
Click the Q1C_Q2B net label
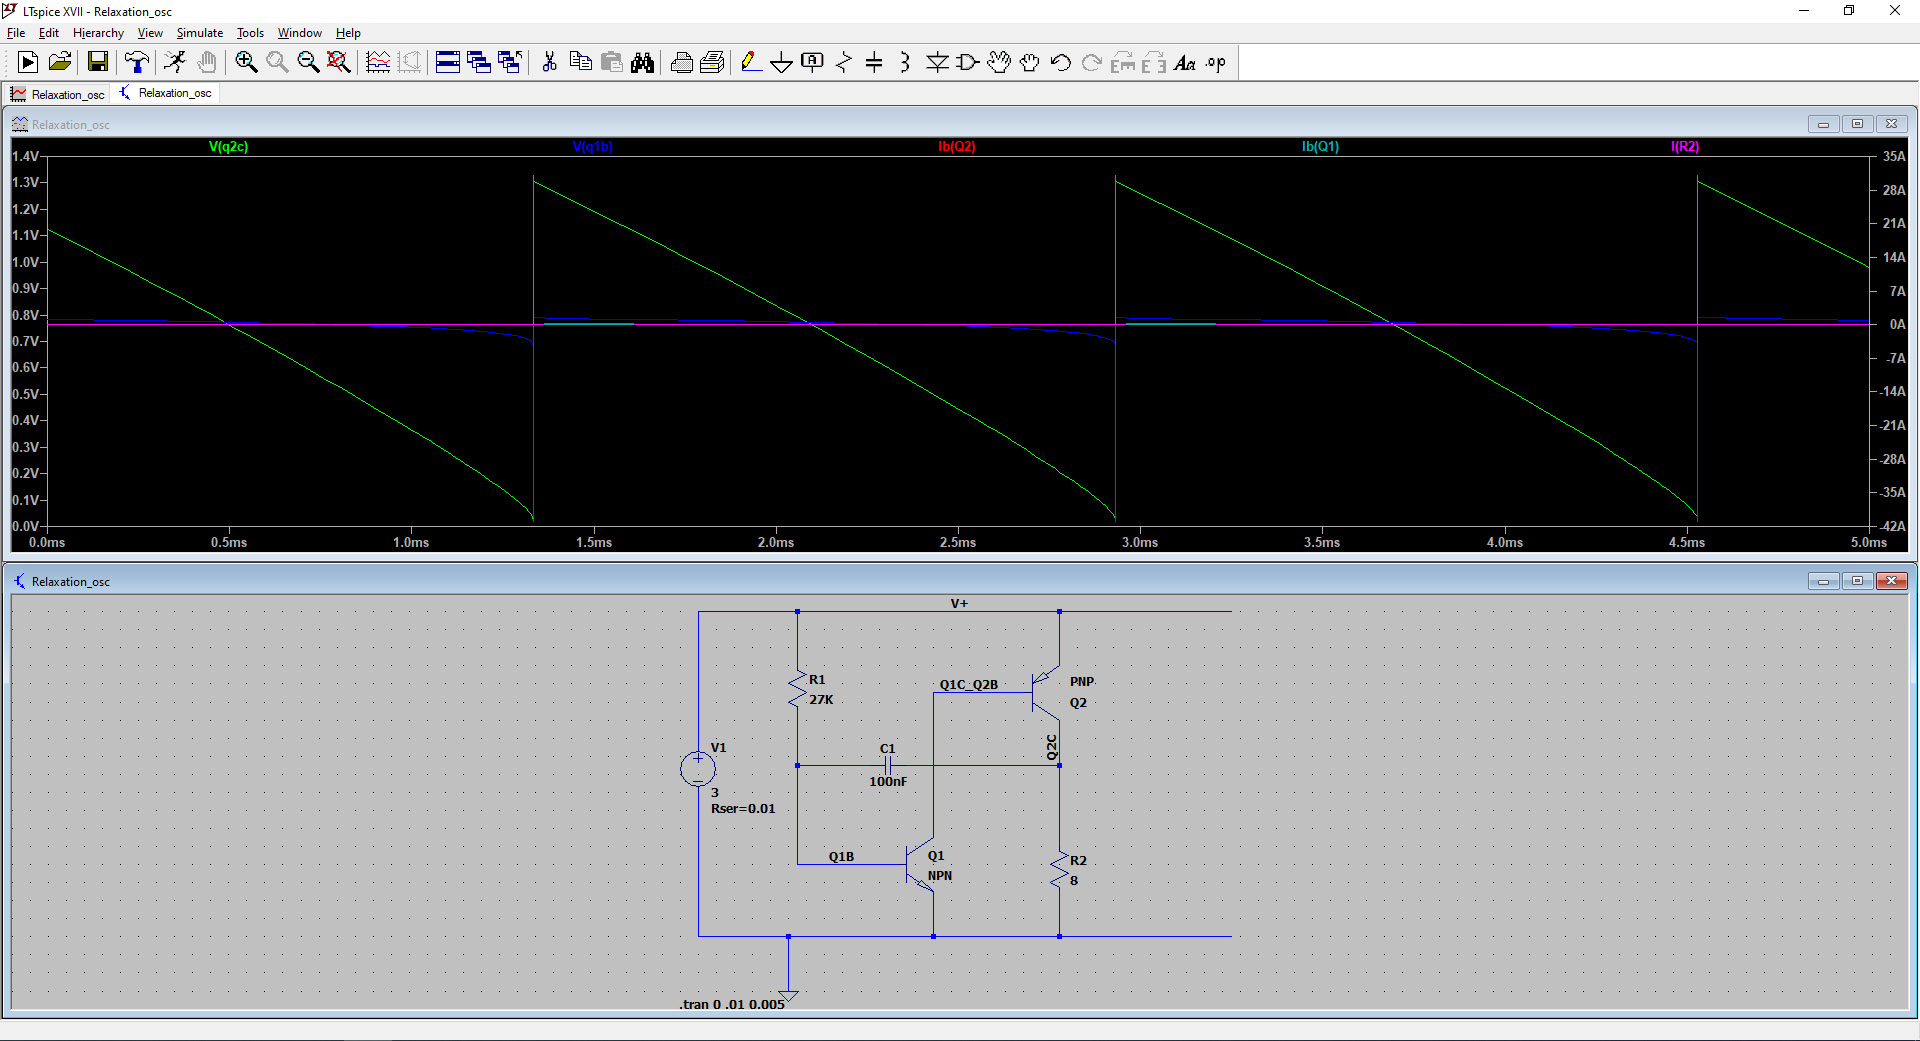click(968, 684)
